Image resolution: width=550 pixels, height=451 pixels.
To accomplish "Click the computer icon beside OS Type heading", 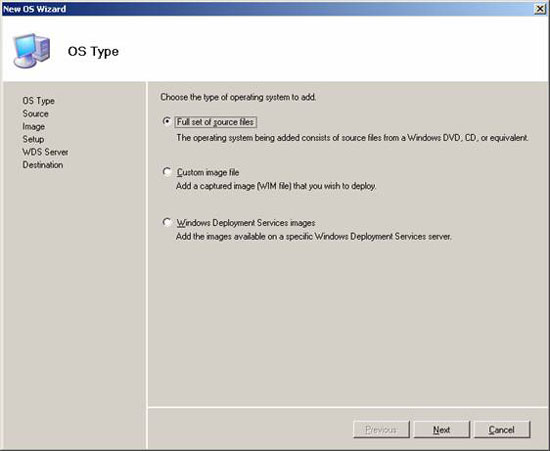I will [x=32, y=51].
